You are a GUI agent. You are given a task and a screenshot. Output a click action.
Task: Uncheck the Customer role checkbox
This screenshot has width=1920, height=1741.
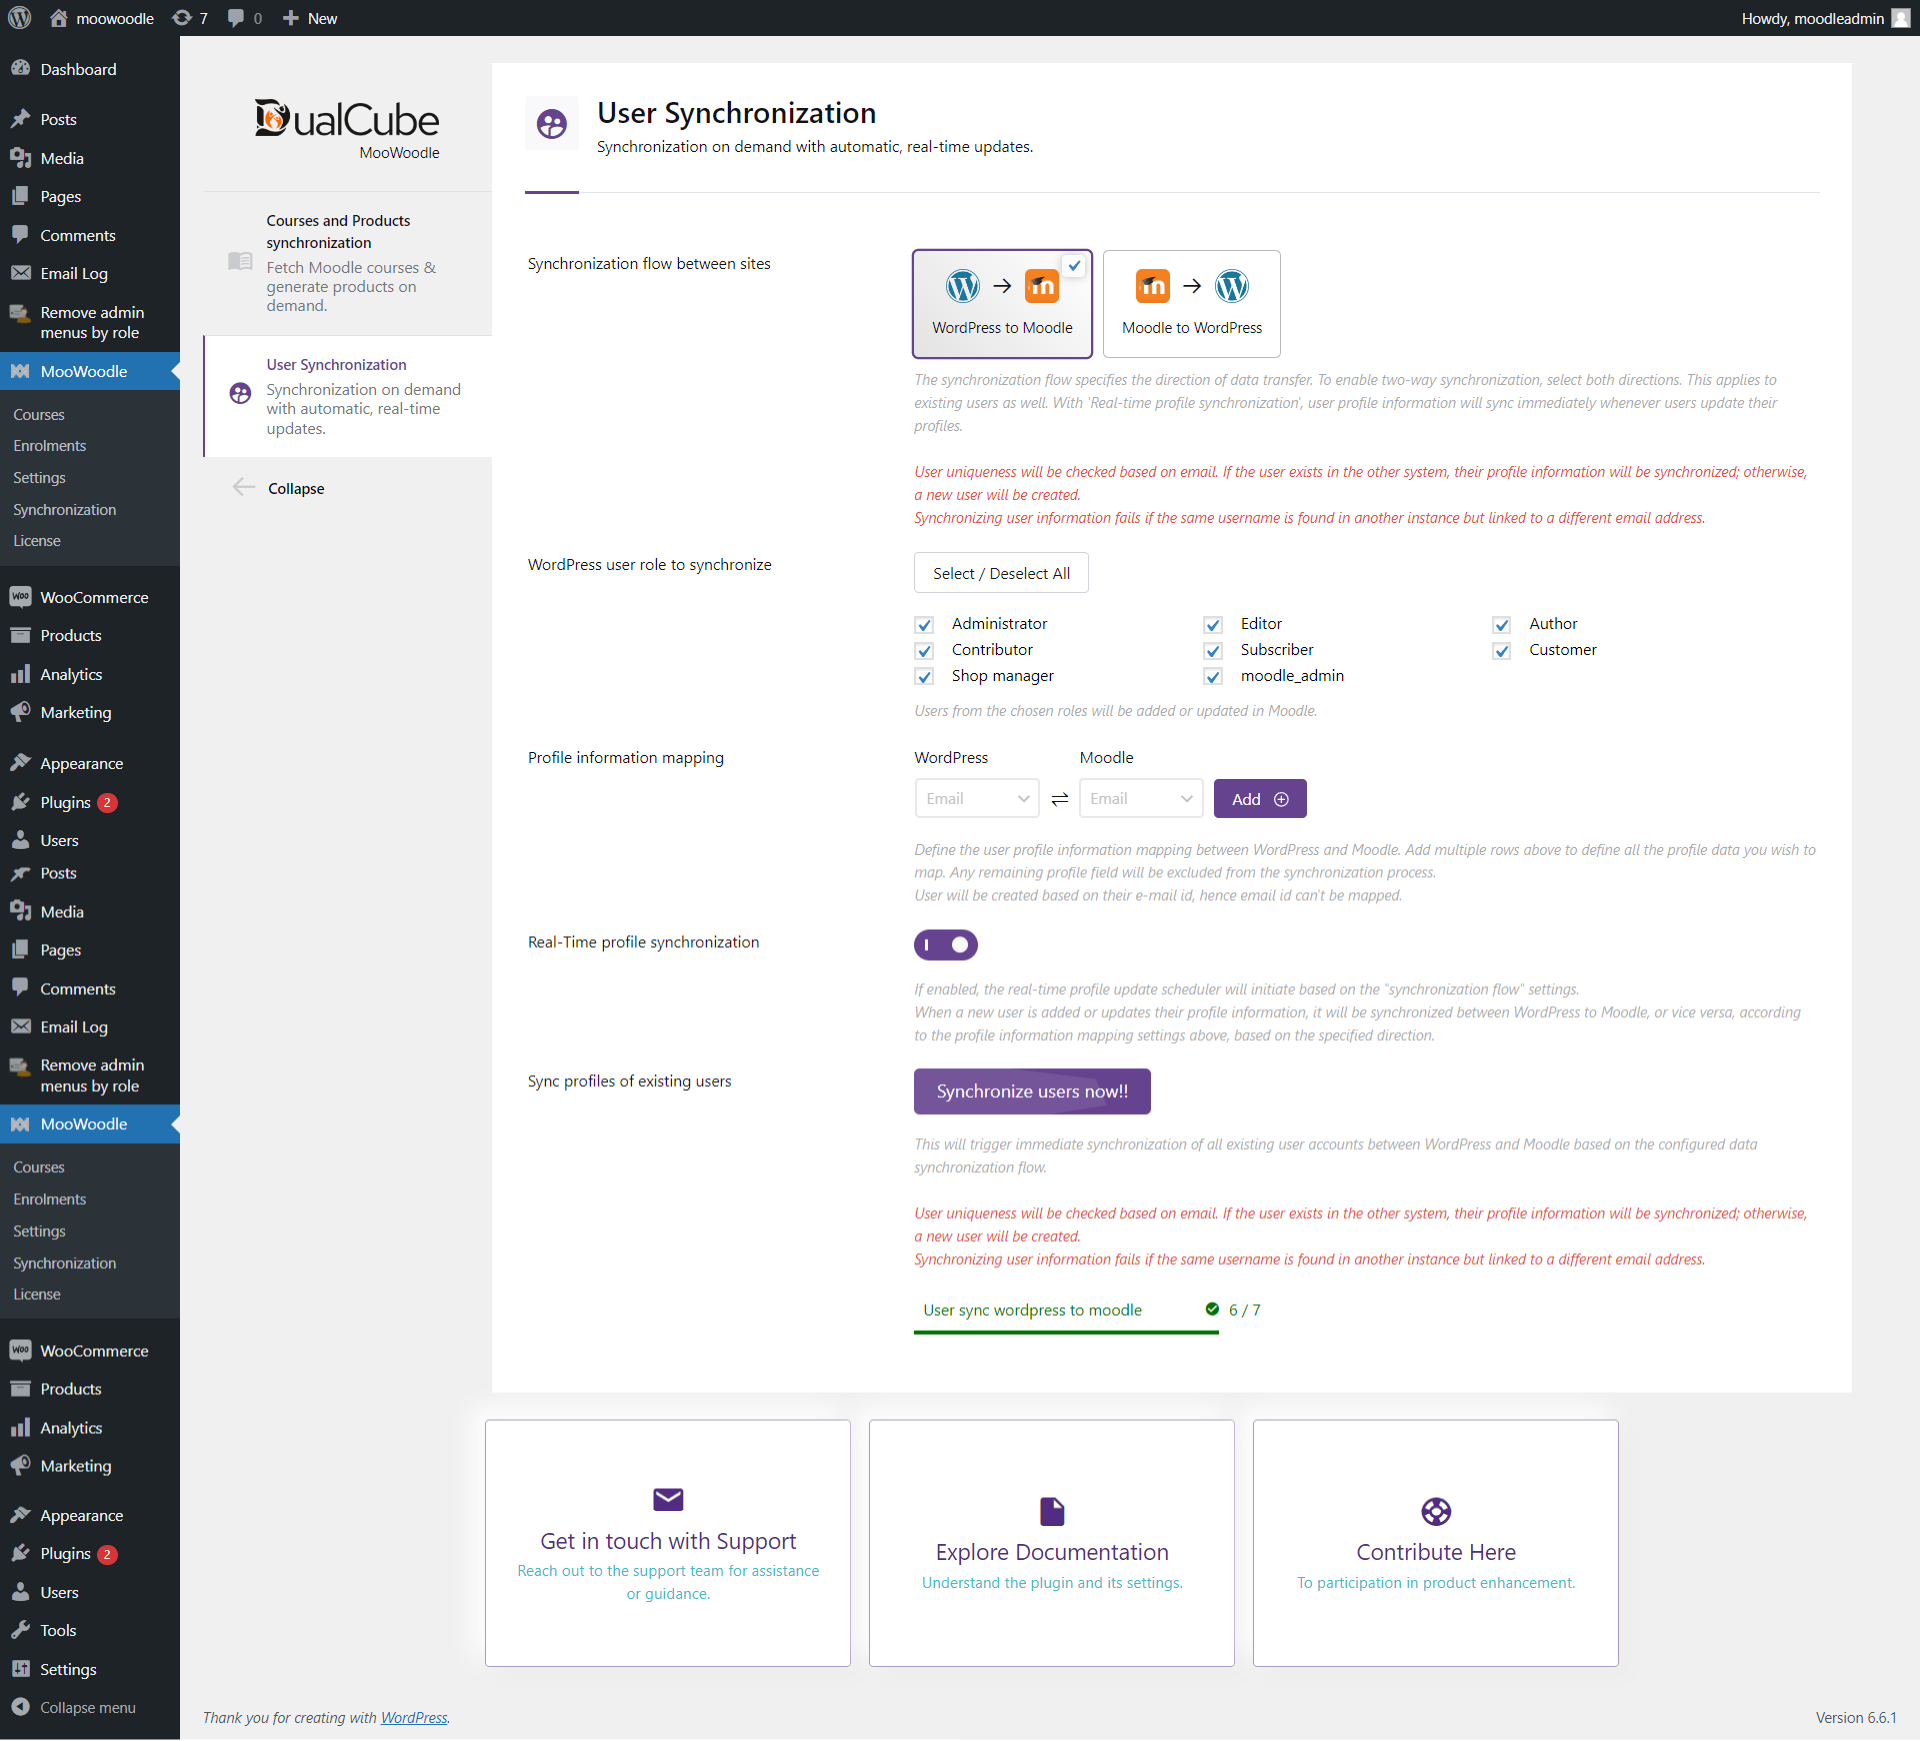click(1501, 651)
